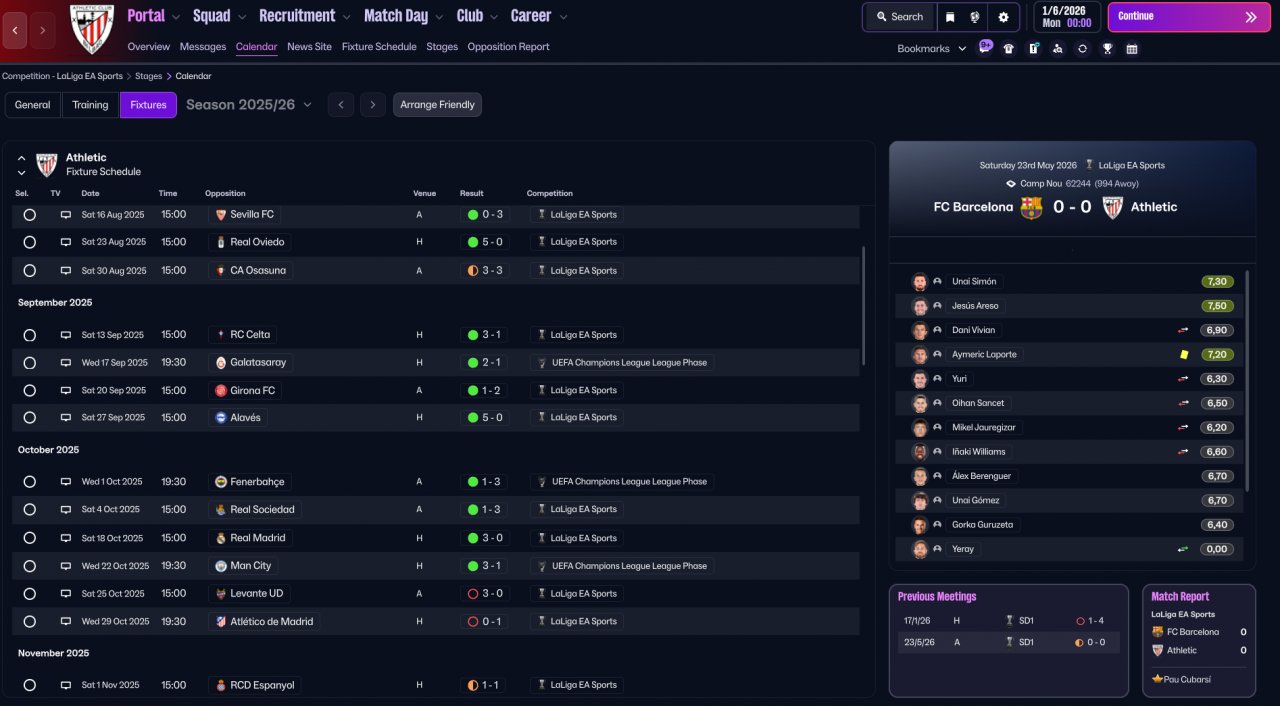Switch to the Training calendar view
Viewport: 1280px width, 706px height.
tap(90, 105)
